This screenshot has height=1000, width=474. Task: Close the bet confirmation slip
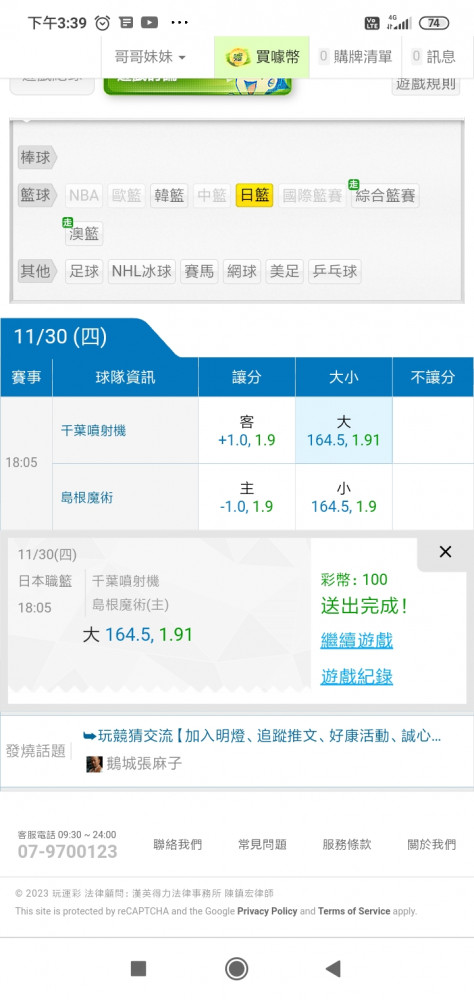tap(445, 552)
